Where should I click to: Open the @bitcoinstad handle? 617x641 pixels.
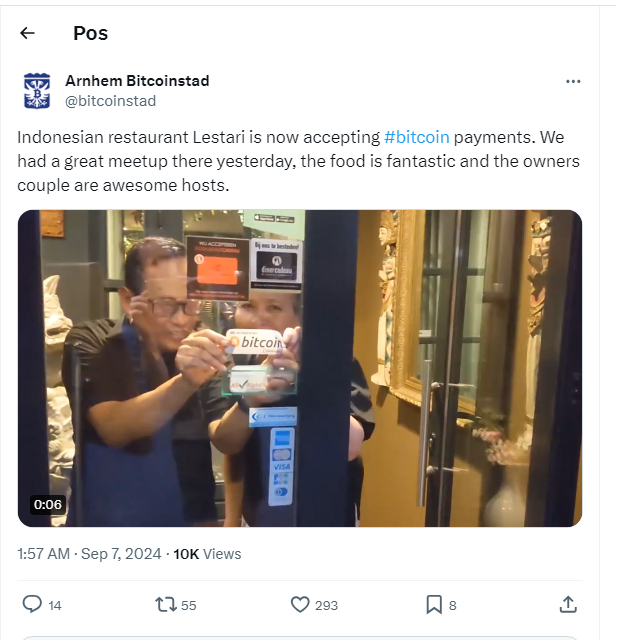(x=110, y=101)
